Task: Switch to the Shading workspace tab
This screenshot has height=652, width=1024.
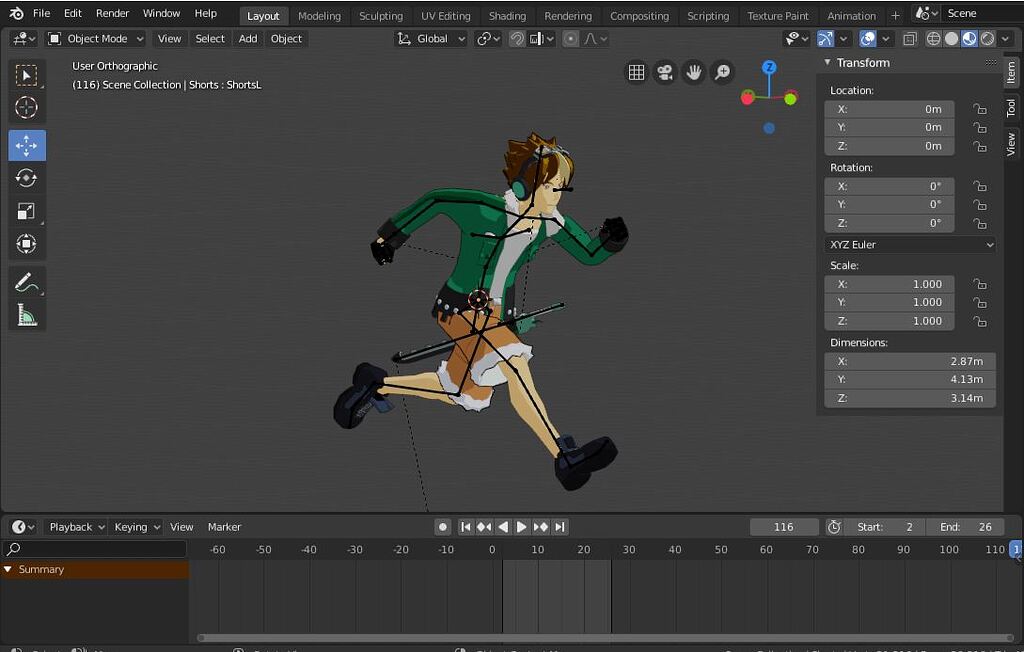Action: click(x=507, y=15)
